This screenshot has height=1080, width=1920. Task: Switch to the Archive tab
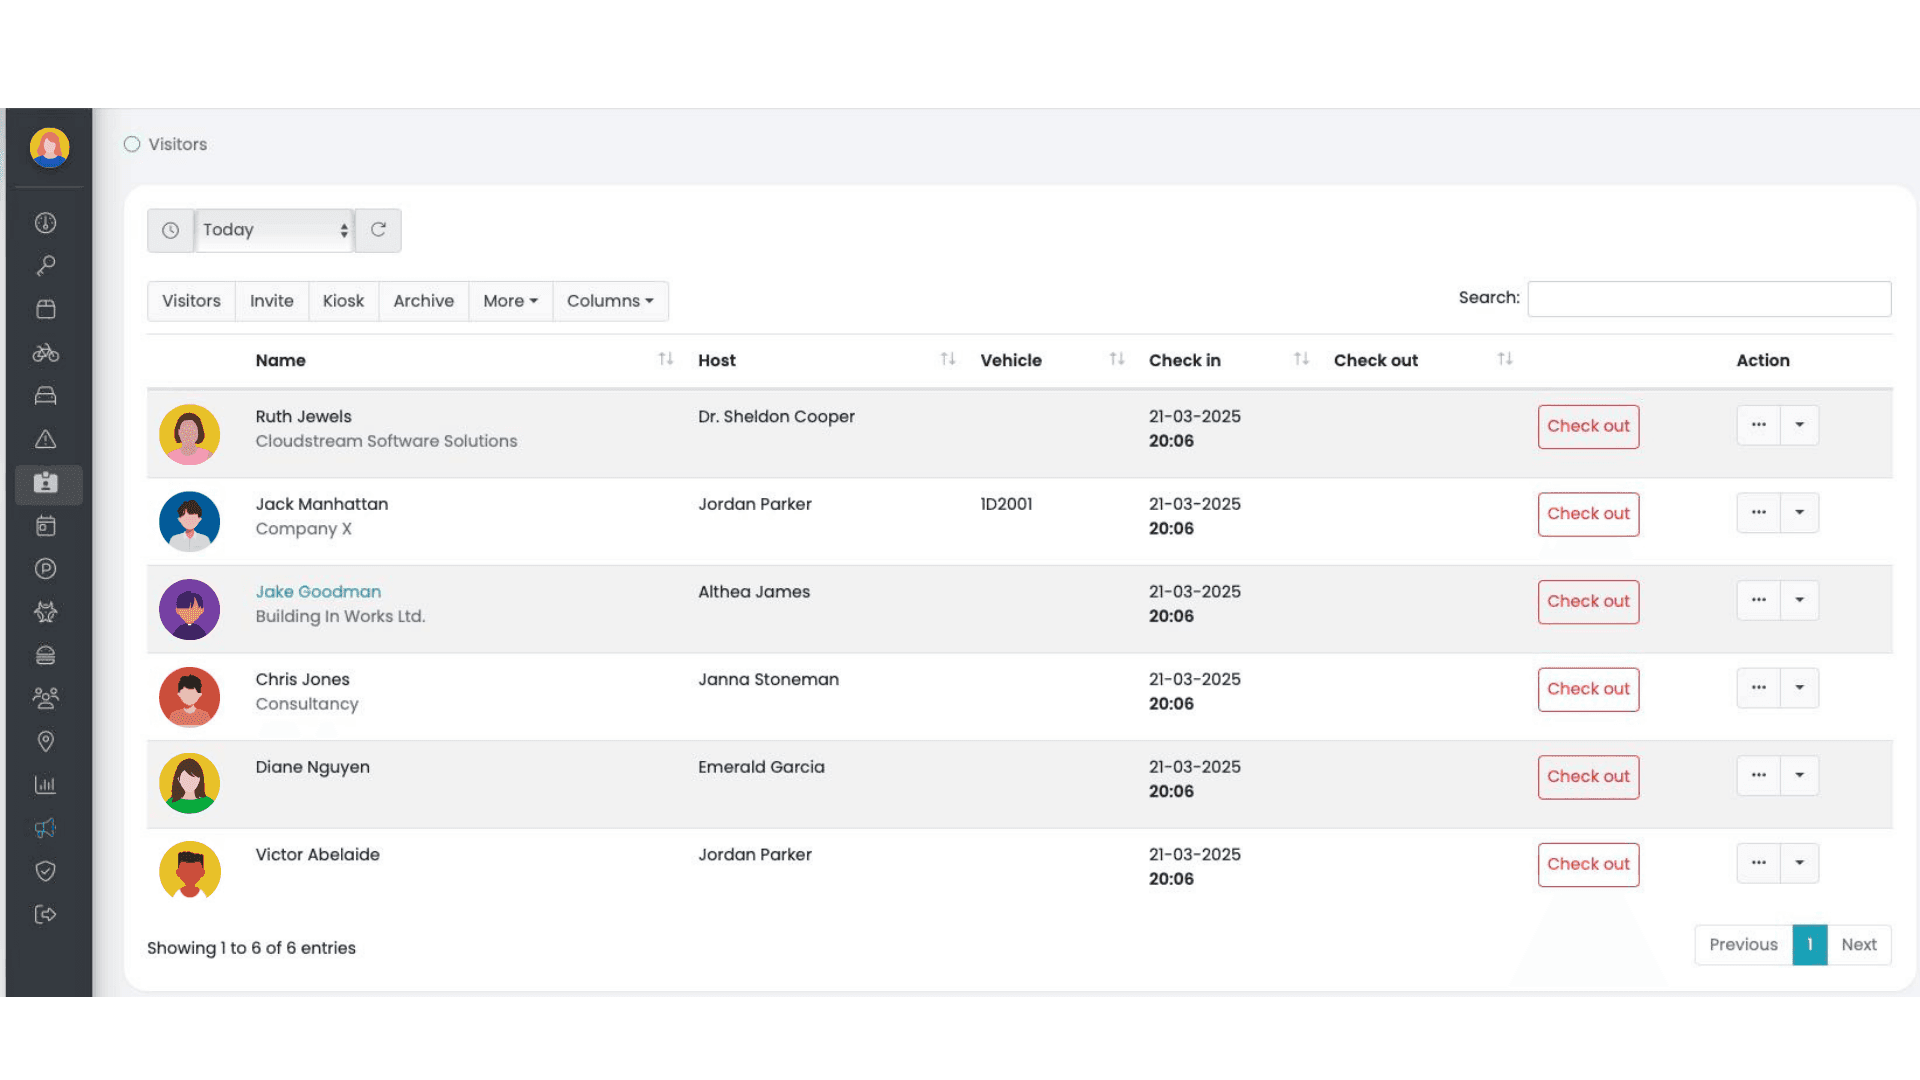tap(423, 301)
